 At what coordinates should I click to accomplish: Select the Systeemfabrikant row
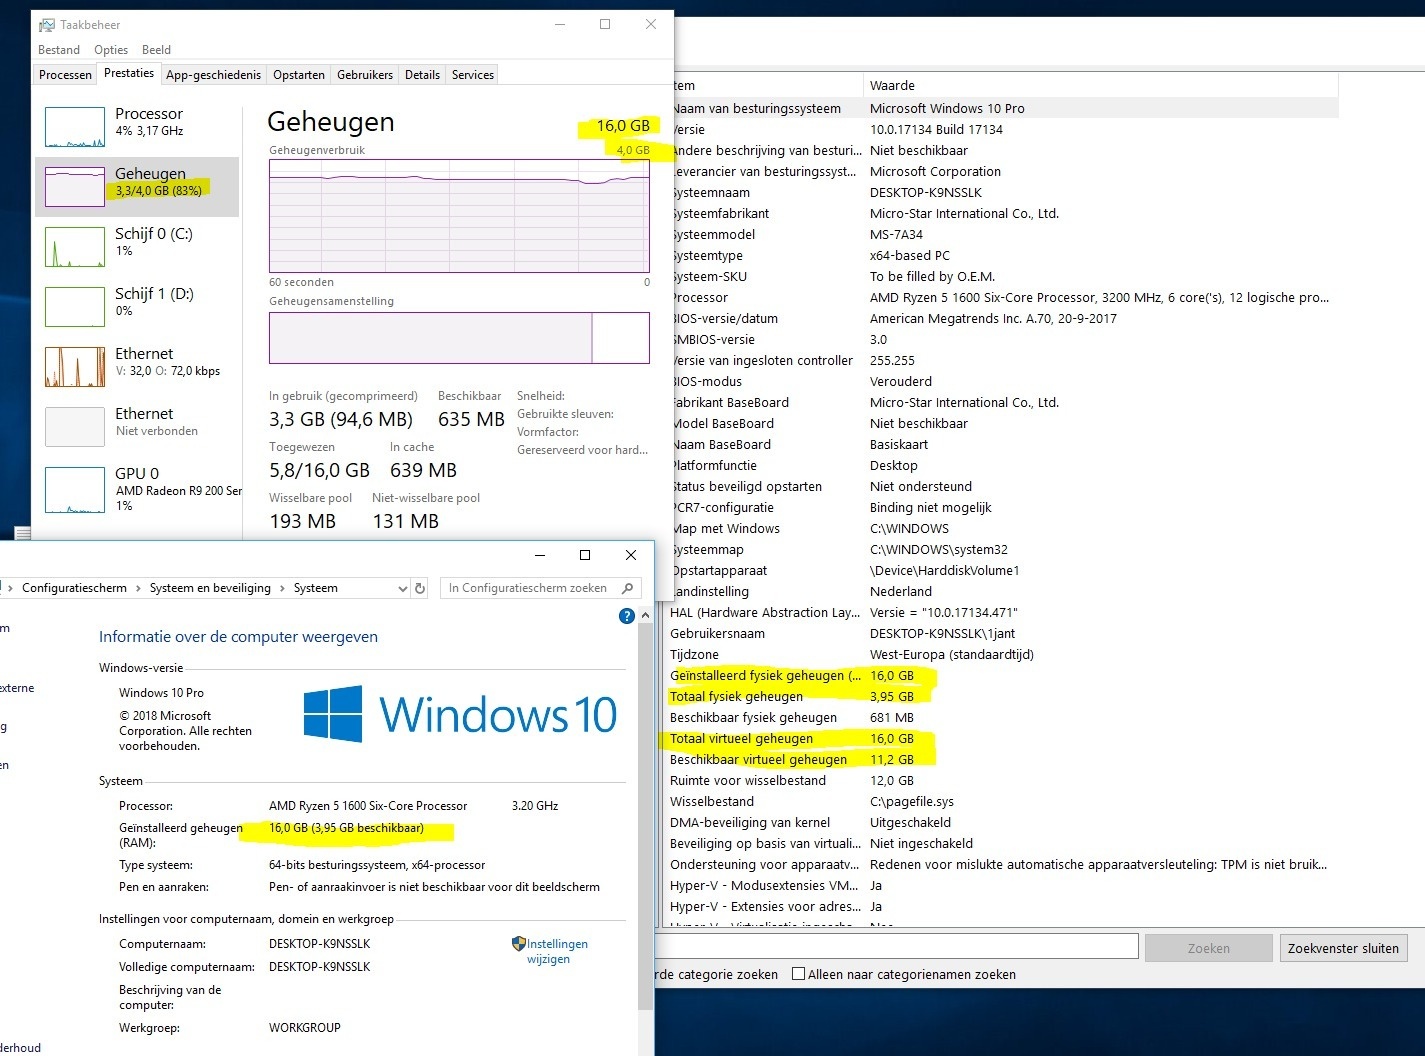1005,213
